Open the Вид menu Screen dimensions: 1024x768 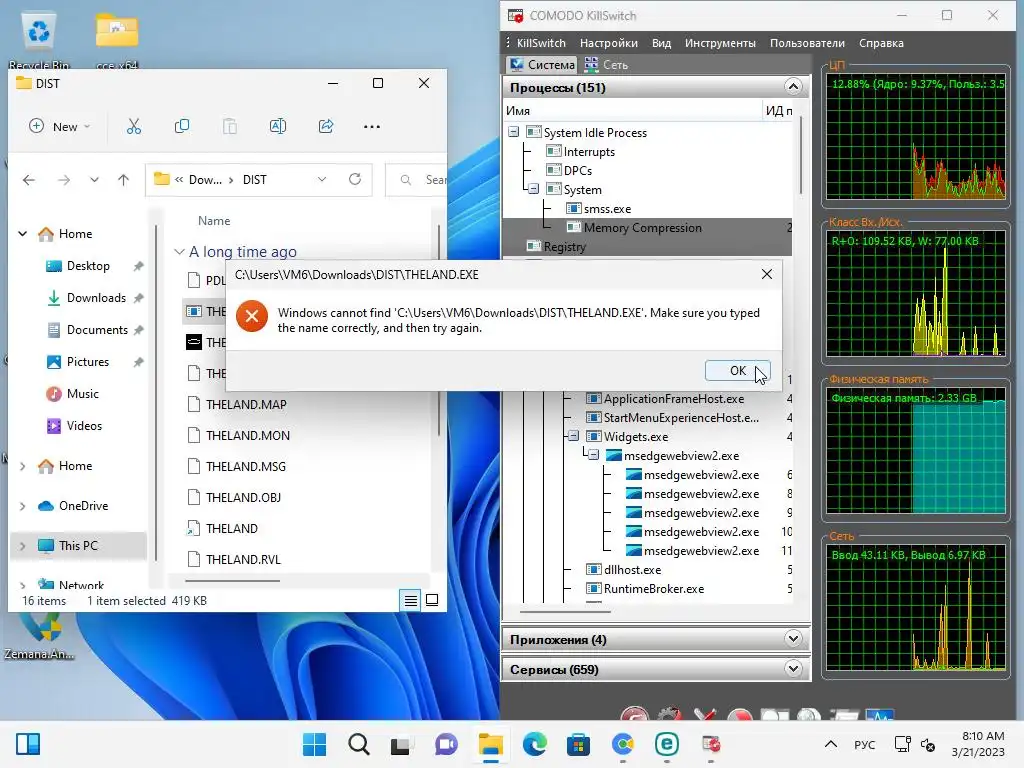click(661, 43)
